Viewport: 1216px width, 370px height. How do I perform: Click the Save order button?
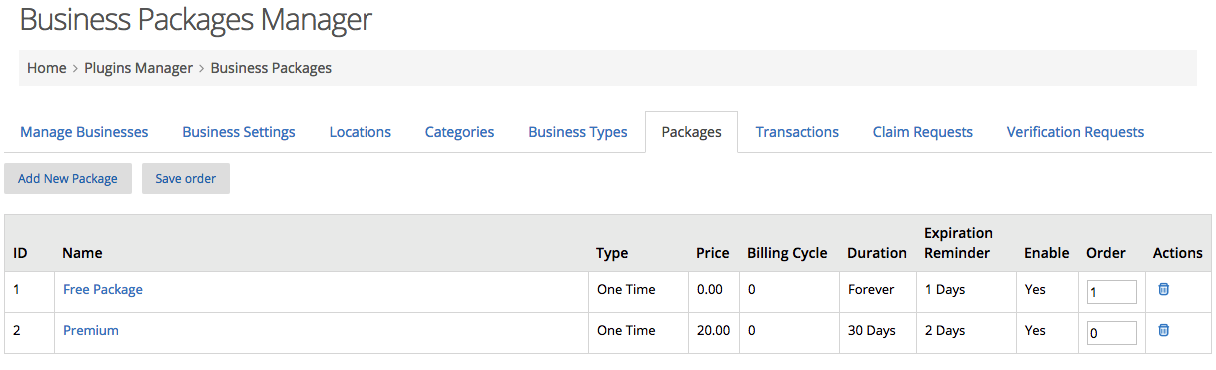186,179
